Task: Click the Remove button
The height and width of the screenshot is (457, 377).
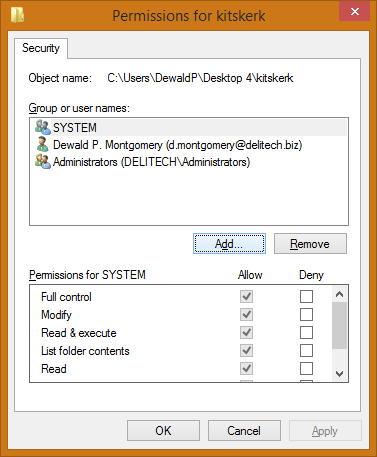Action: [x=310, y=244]
